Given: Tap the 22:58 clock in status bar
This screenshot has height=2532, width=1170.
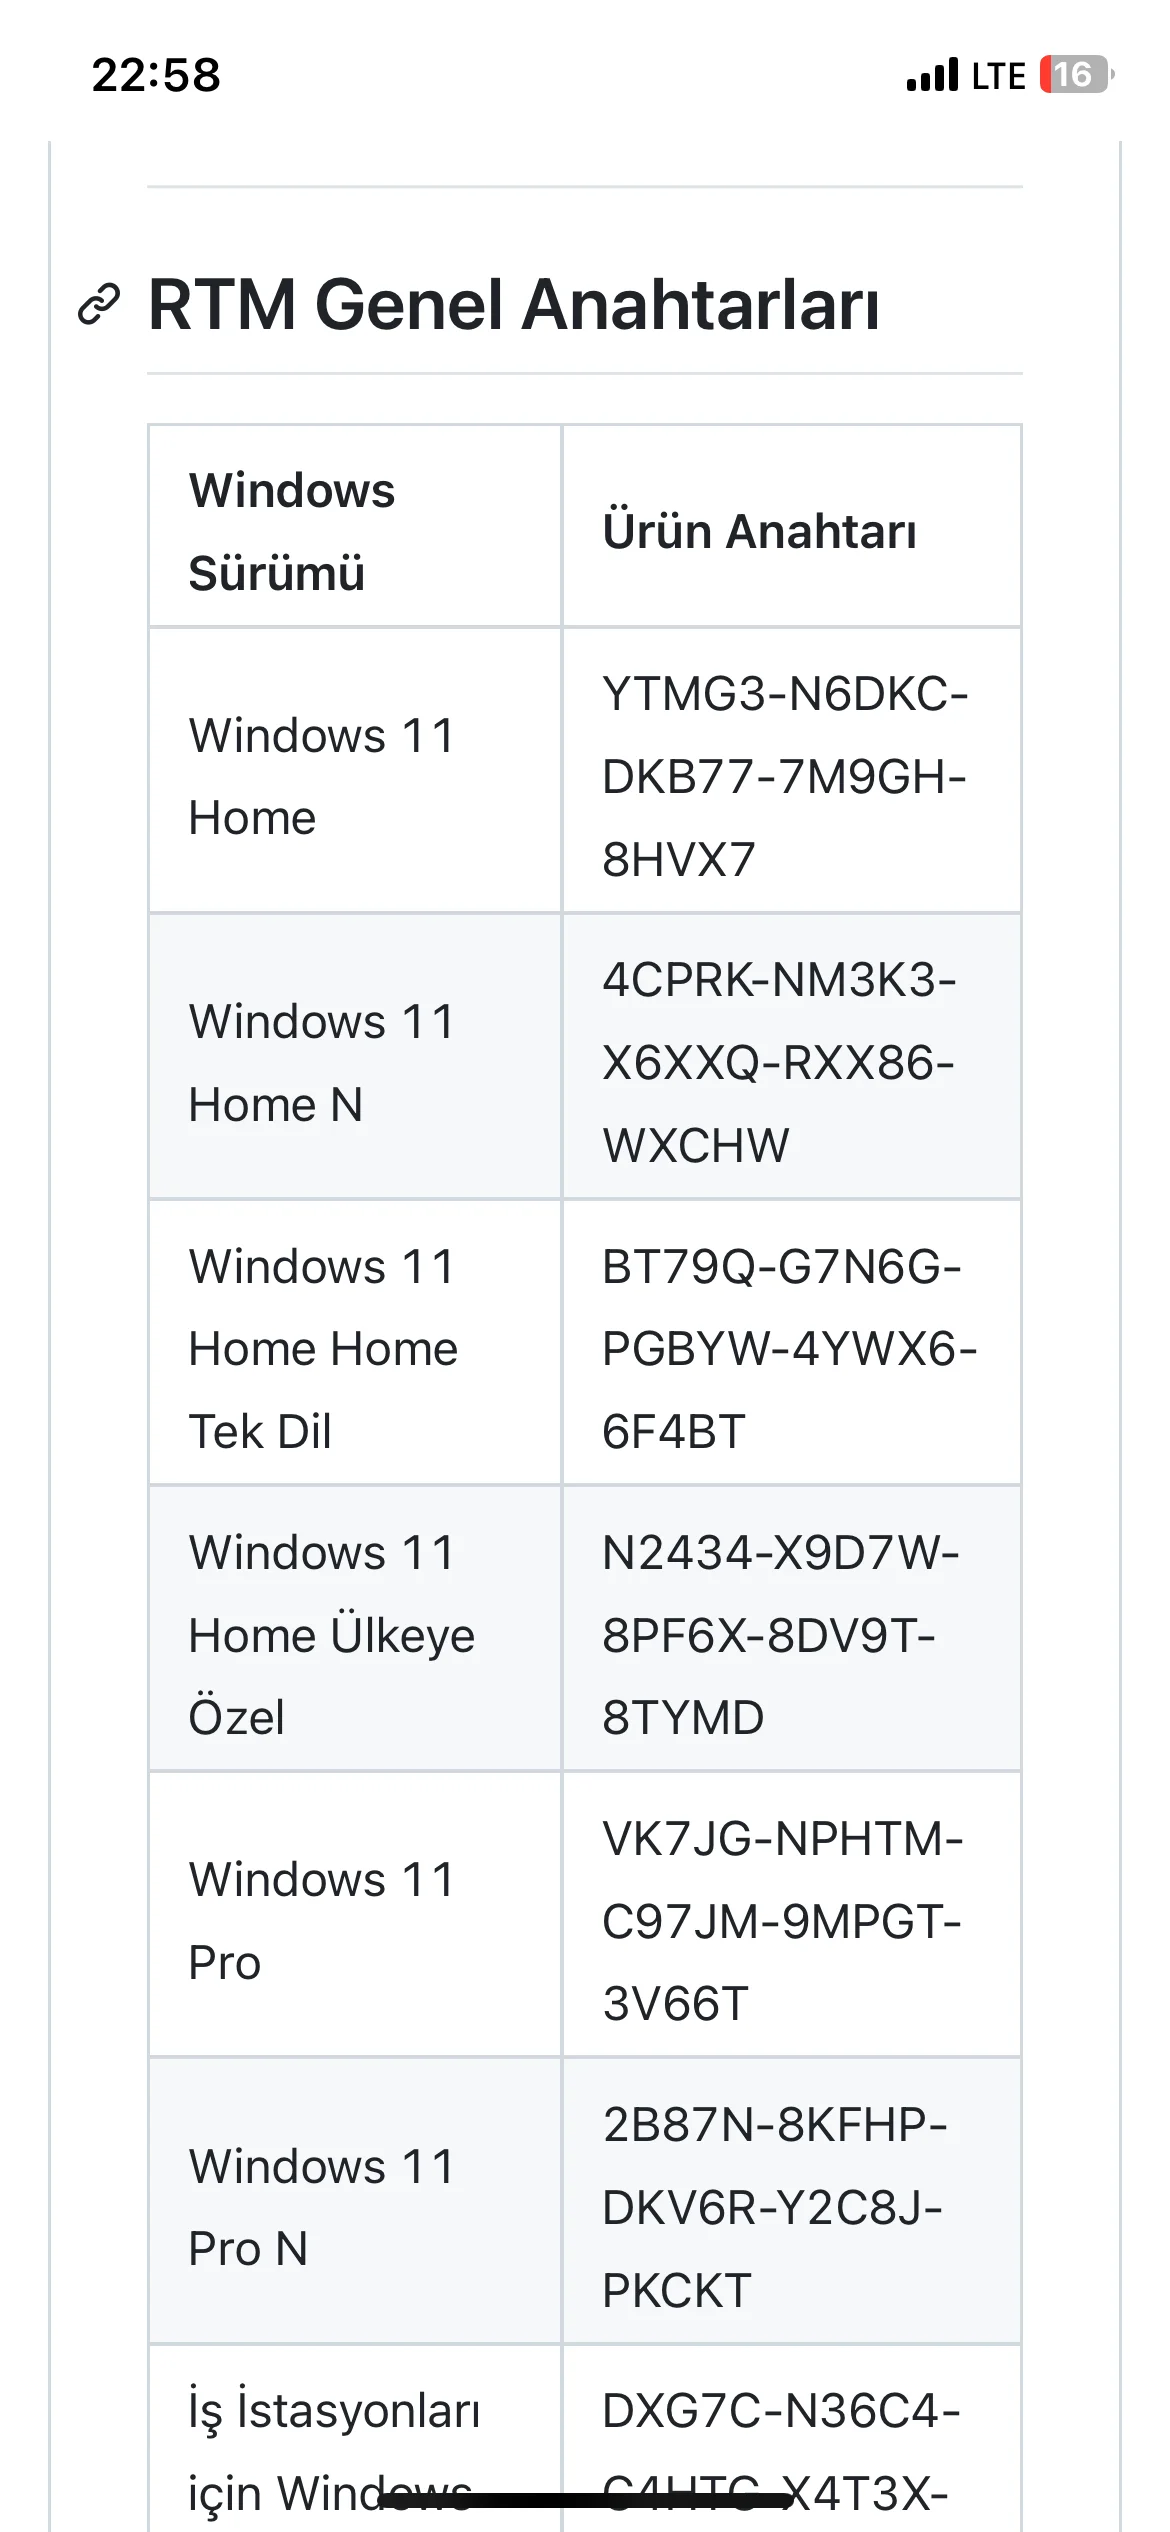Looking at the screenshot, I should pyautogui.click(x=156, y=75).
